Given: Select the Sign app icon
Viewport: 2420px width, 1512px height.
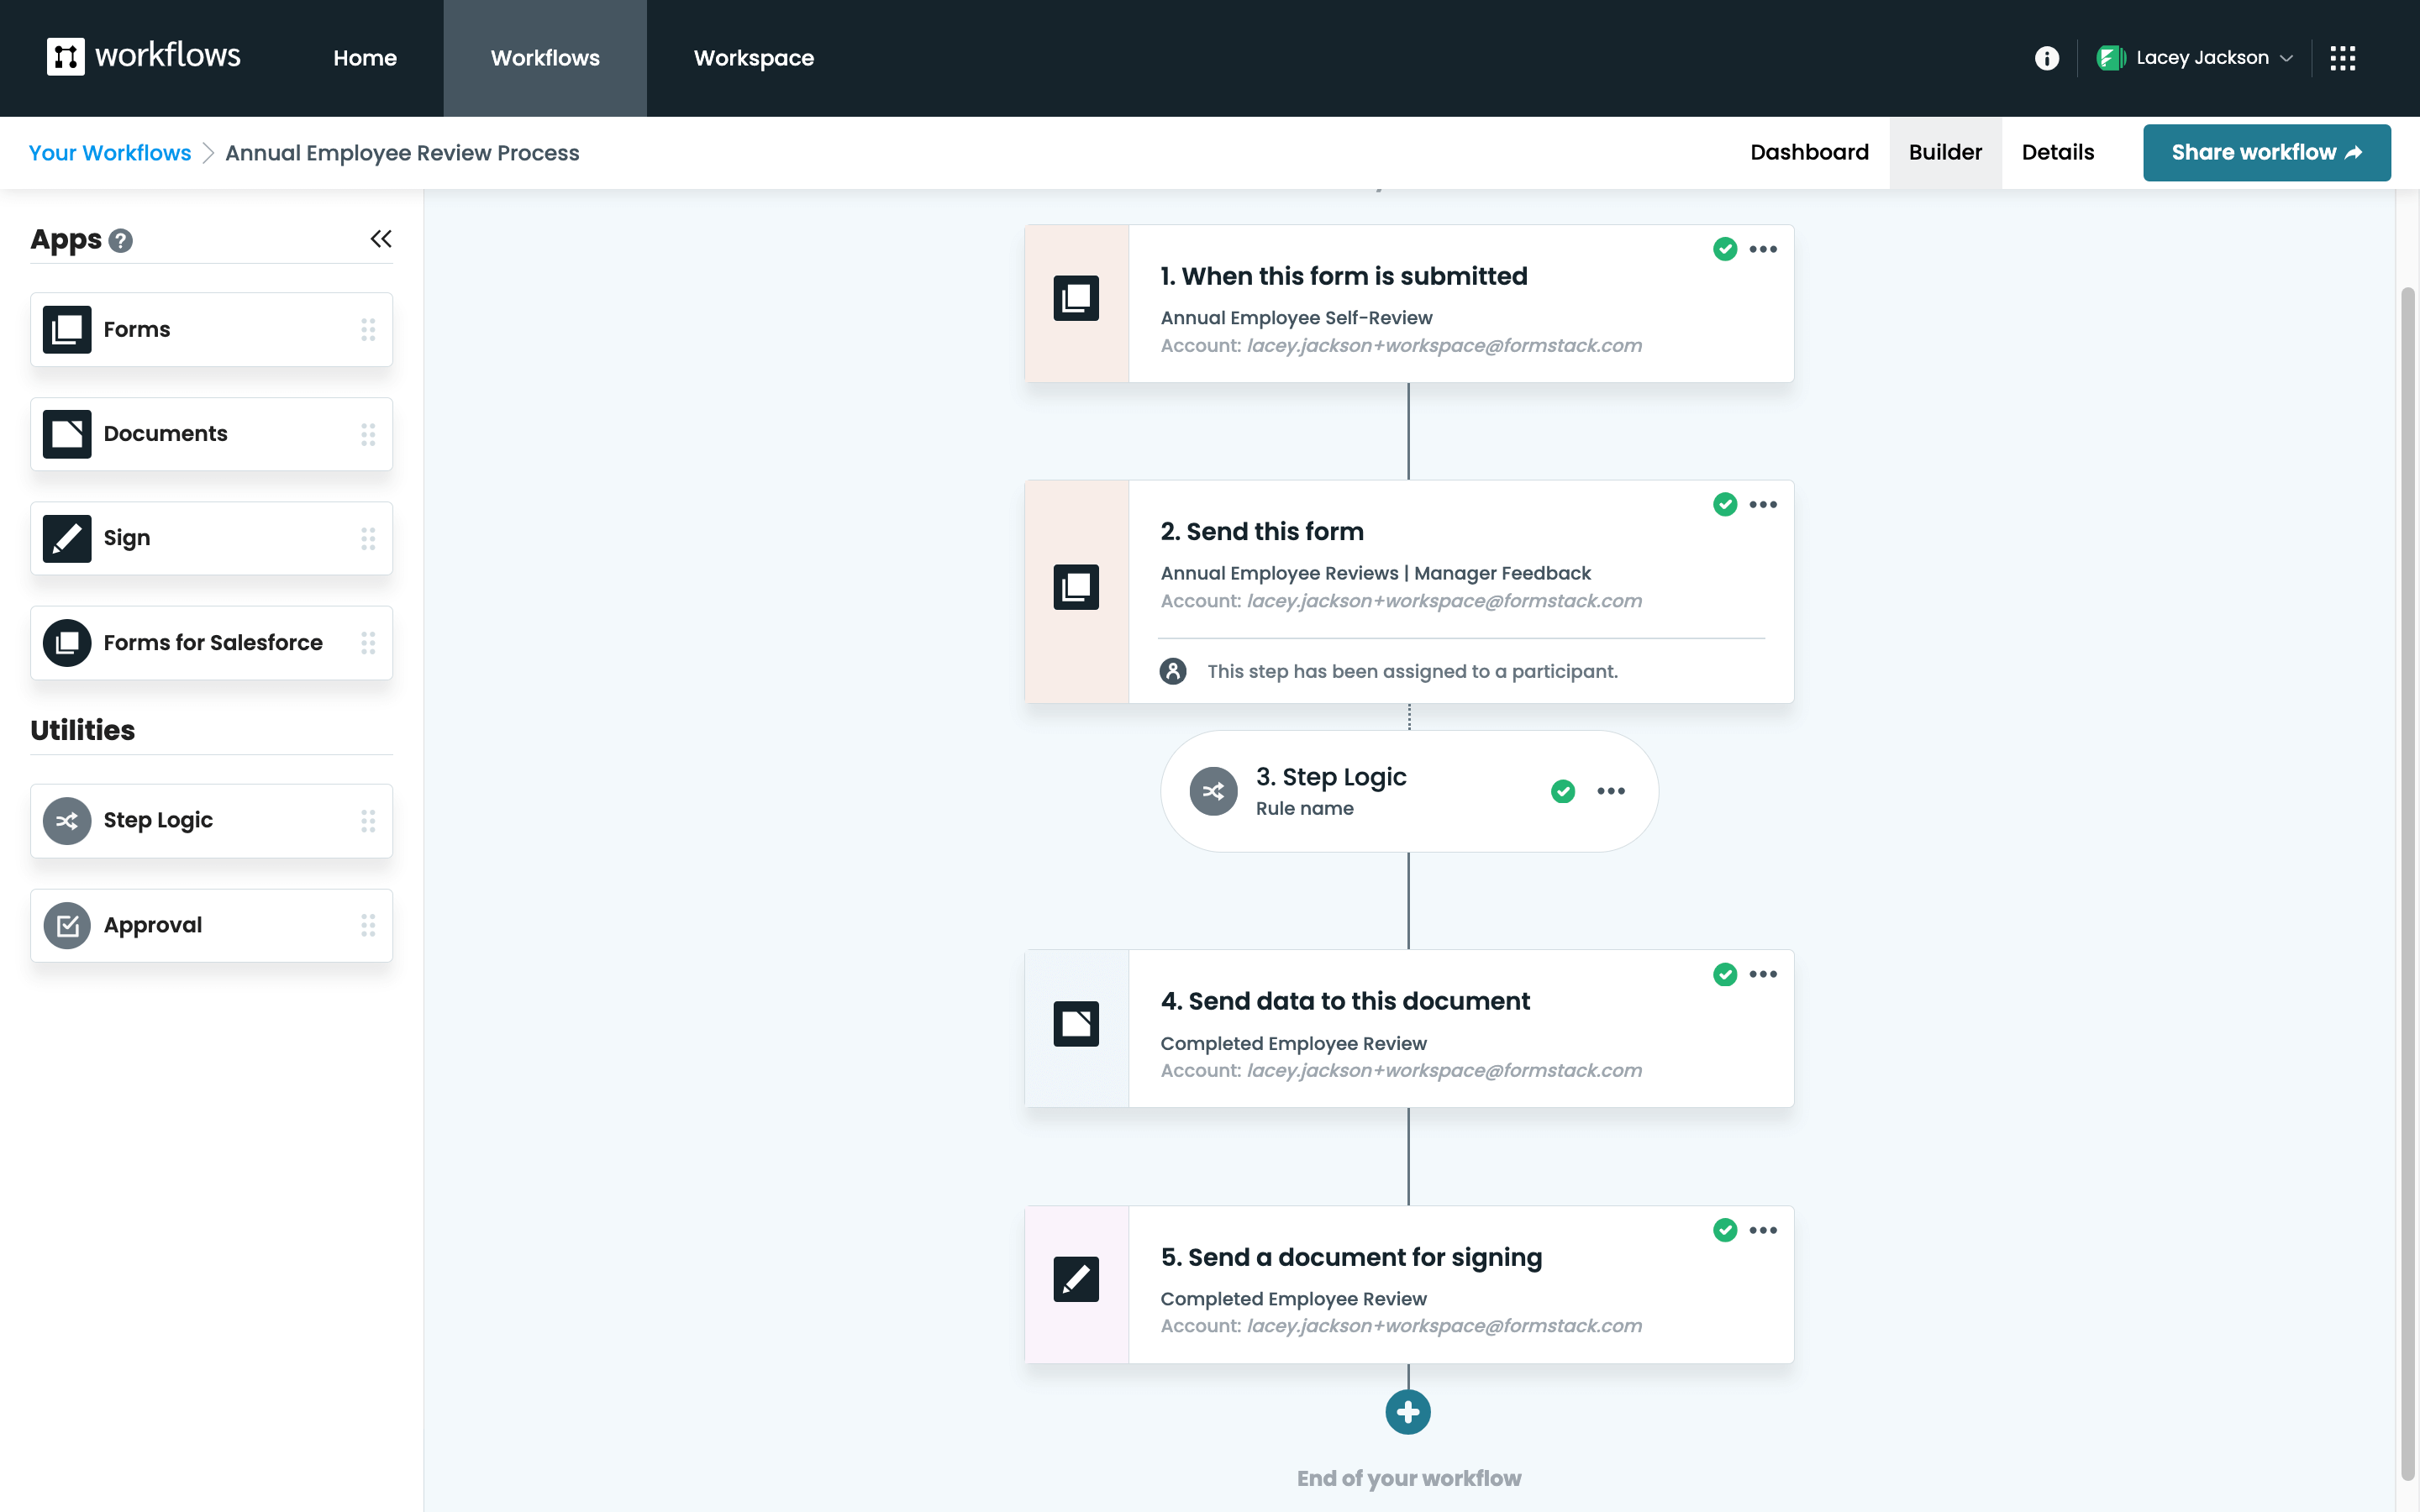Looking at the screenshot, I should click(x=66, y=538).
